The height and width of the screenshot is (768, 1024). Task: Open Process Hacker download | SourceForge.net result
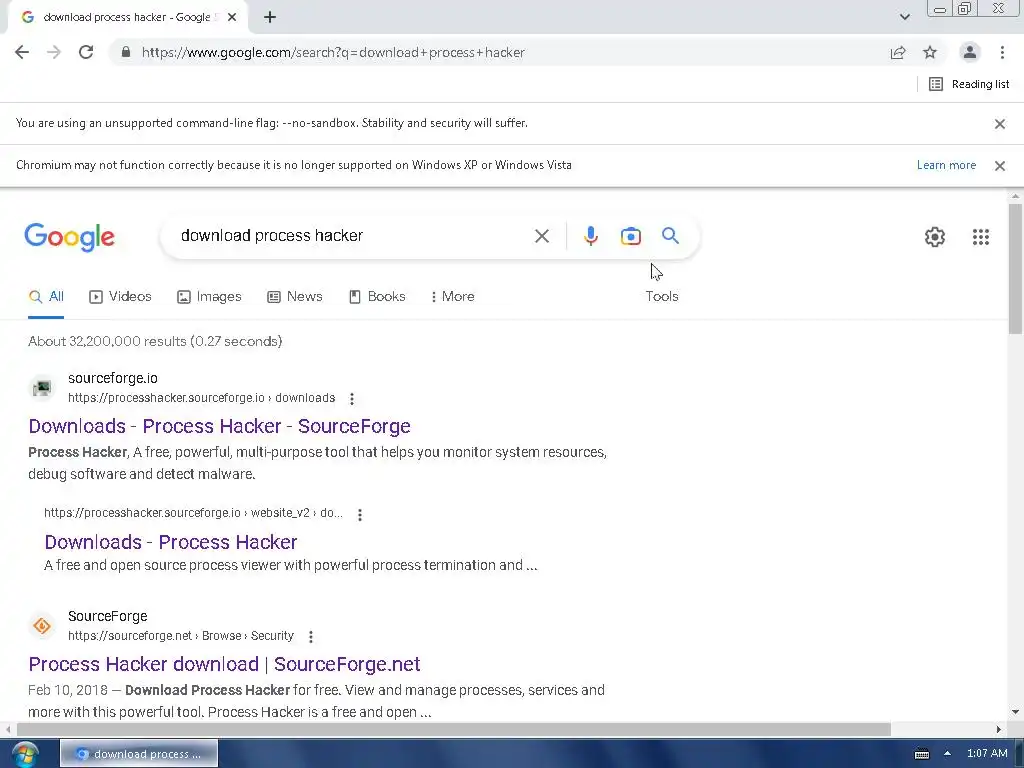click(x=224, y=664)
